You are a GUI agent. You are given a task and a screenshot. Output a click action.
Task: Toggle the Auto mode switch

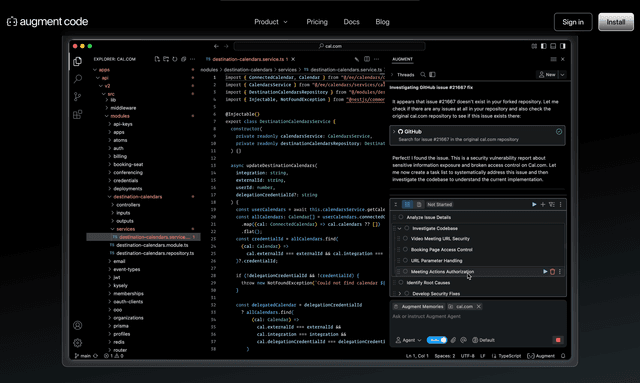coord(437,340)
